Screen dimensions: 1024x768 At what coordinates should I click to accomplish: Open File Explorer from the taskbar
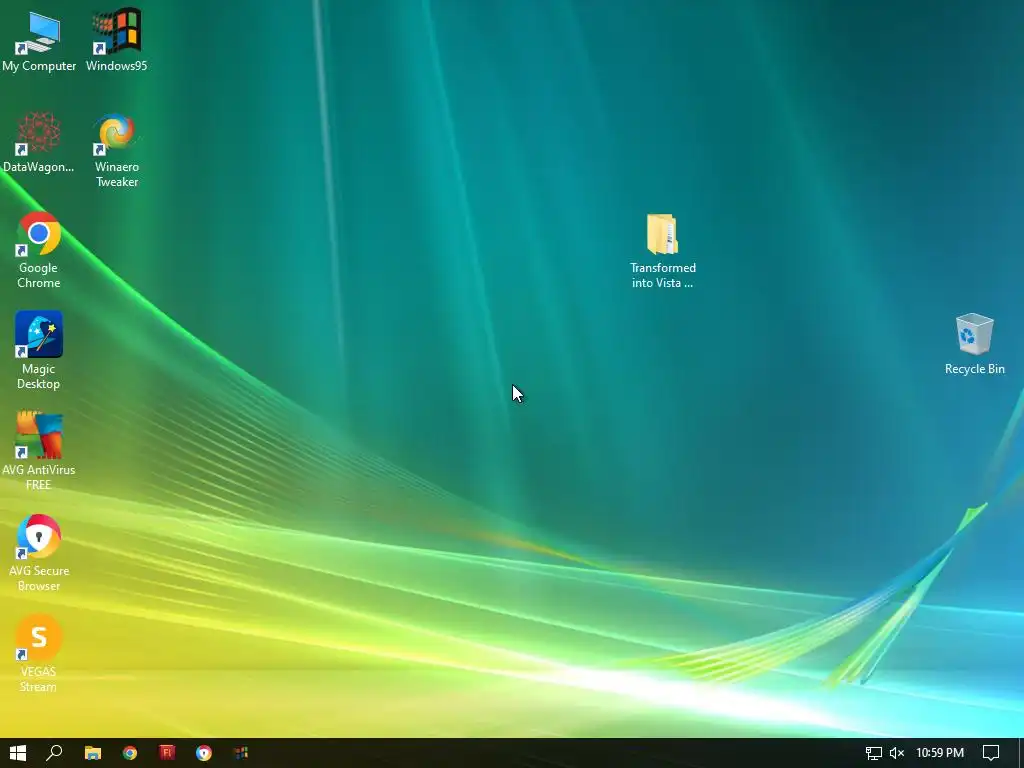tap(93, 753)
